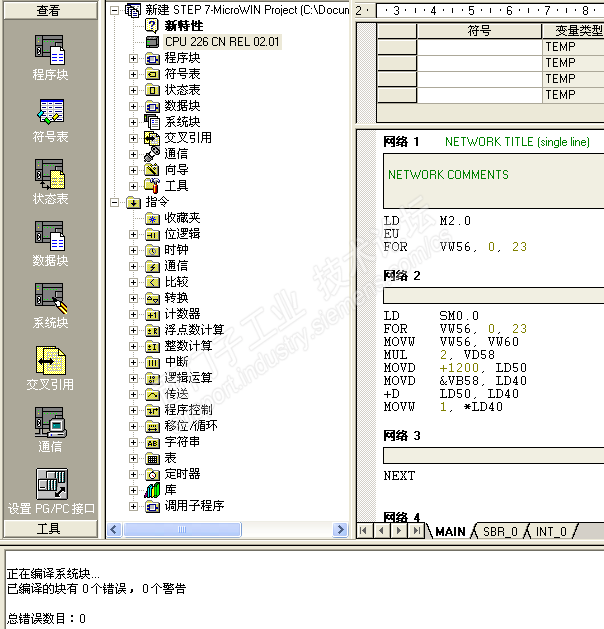Click the 计数器 instruction folder icon
The width and height of the screenshot is (604, 629).
(x=152, y=314)
